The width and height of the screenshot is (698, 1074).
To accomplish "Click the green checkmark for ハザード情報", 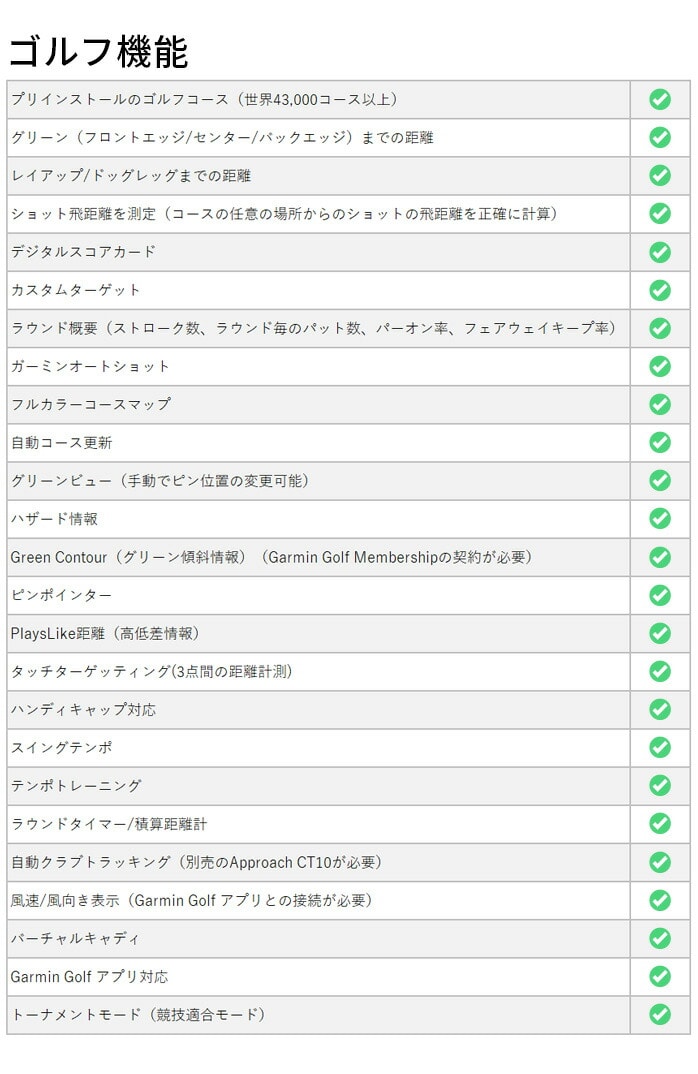I will coord(660,519).
